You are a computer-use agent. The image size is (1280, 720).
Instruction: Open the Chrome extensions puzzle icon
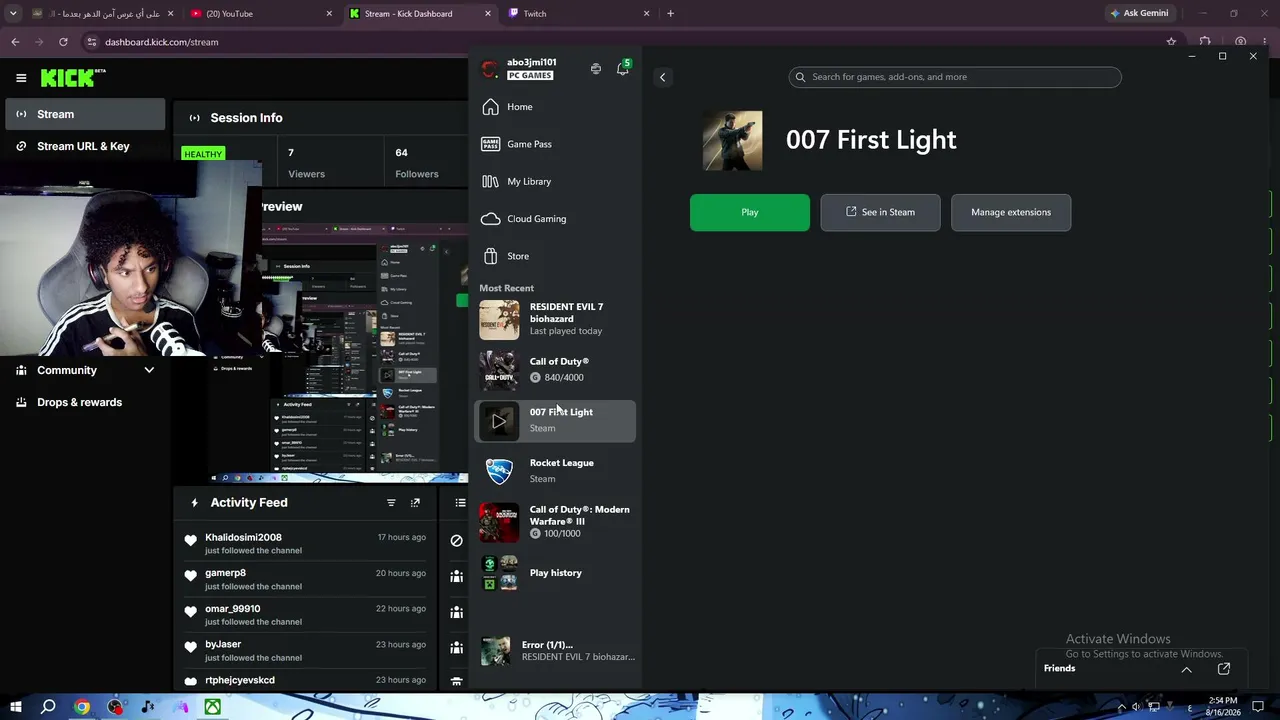[x=1205, y=42]
